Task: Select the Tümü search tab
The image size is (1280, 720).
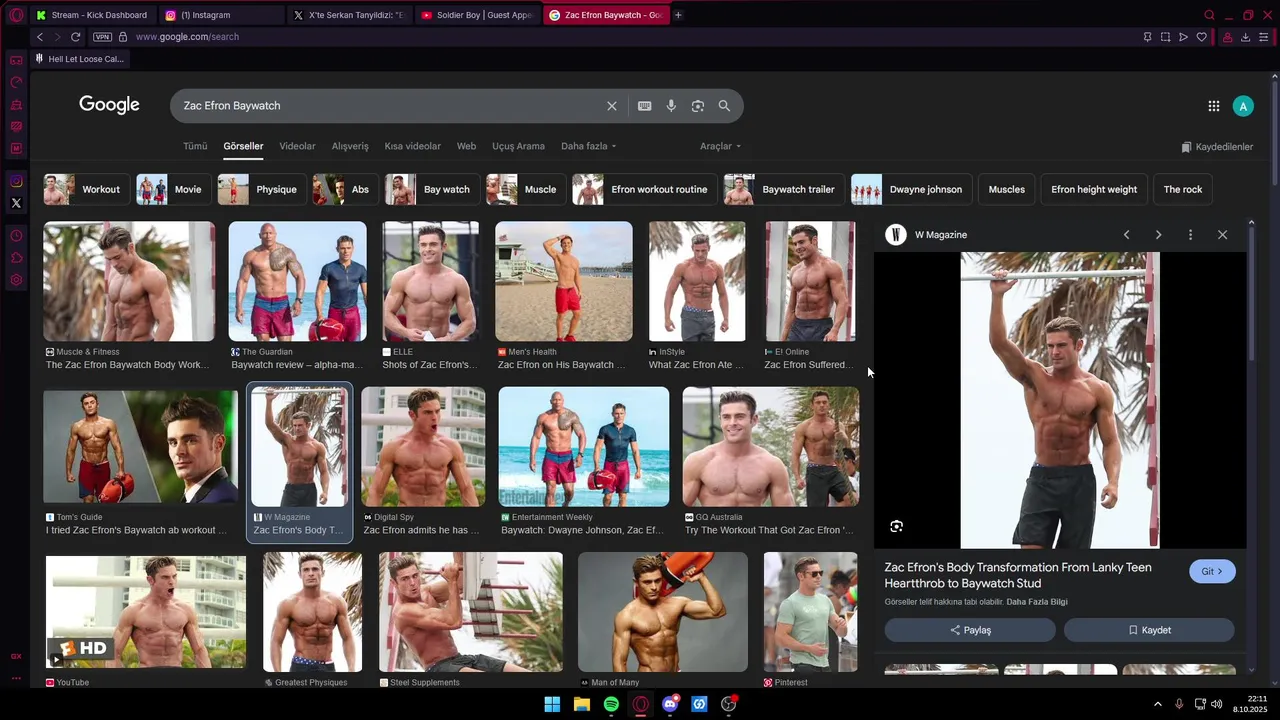Action: (x=195, y=146)
